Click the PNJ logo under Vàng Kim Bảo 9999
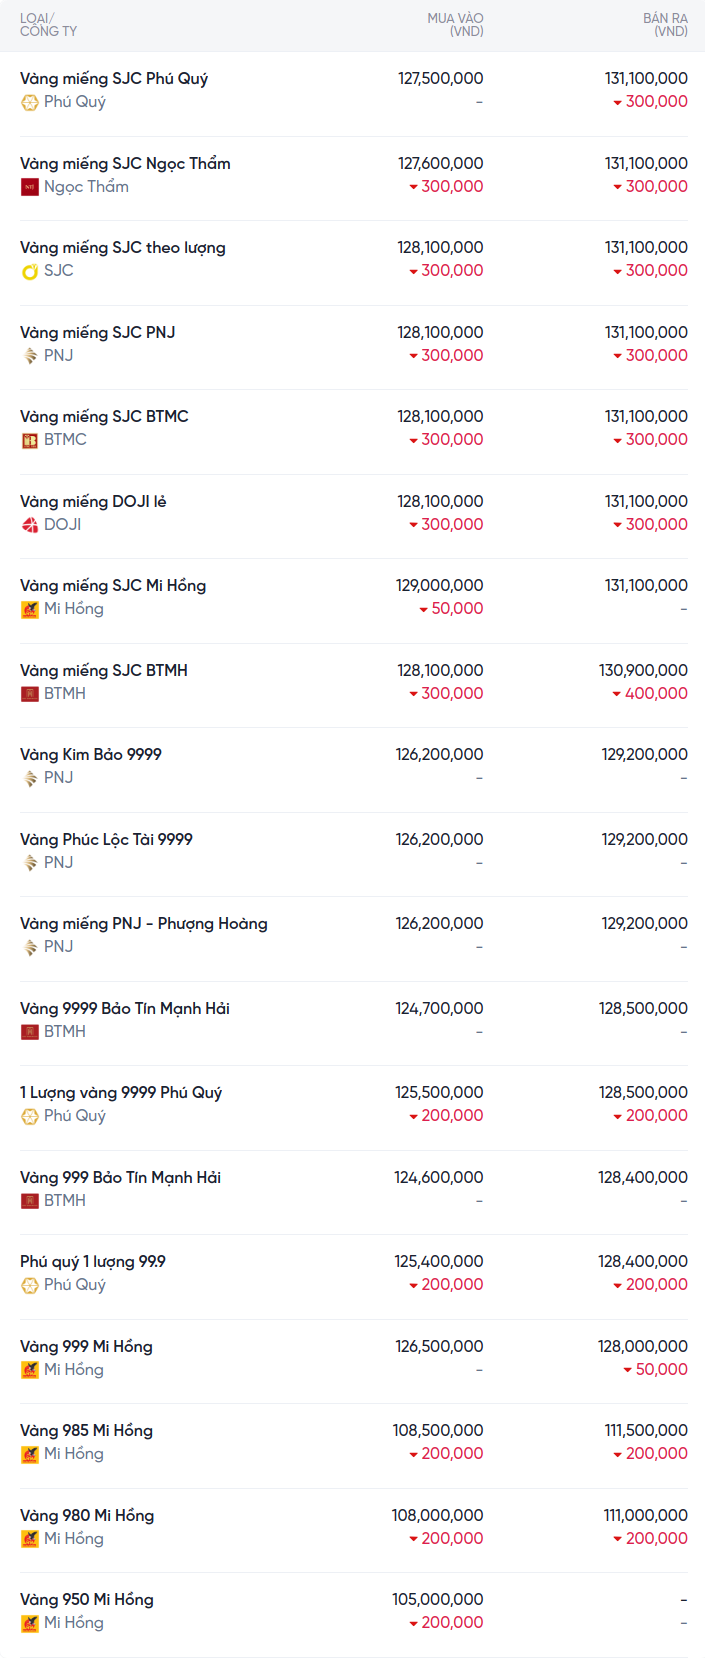 coord(30,778)
